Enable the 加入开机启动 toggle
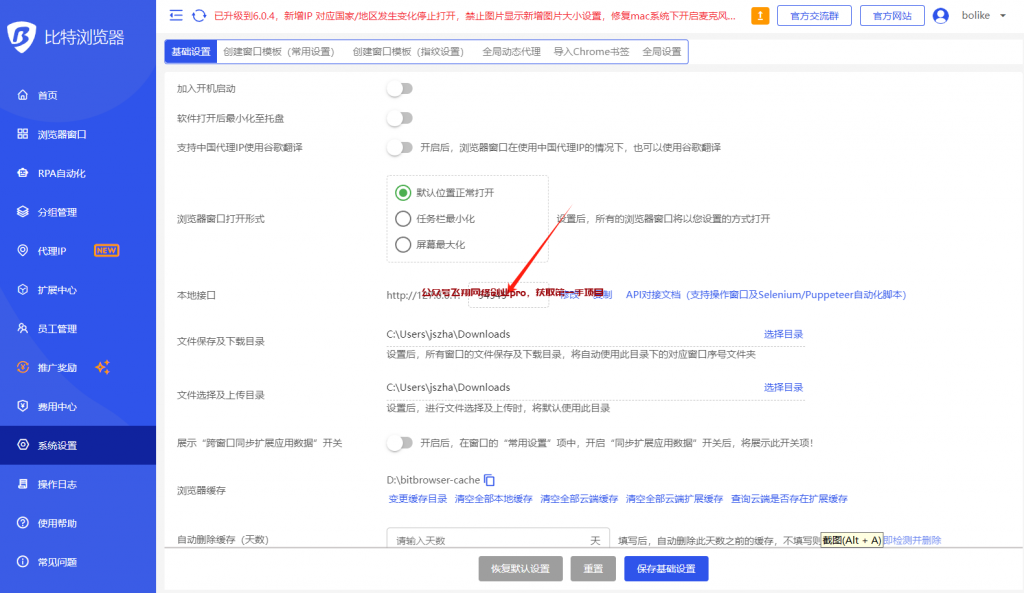The image size is (1024, 593). click(x=400, y=89)
